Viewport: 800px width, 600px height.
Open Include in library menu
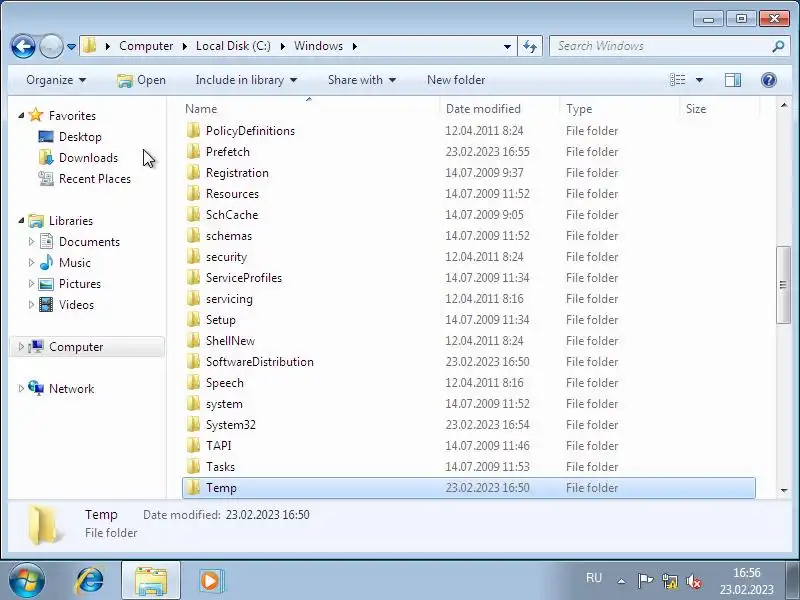pyautogui.click(x=246, y=80)
